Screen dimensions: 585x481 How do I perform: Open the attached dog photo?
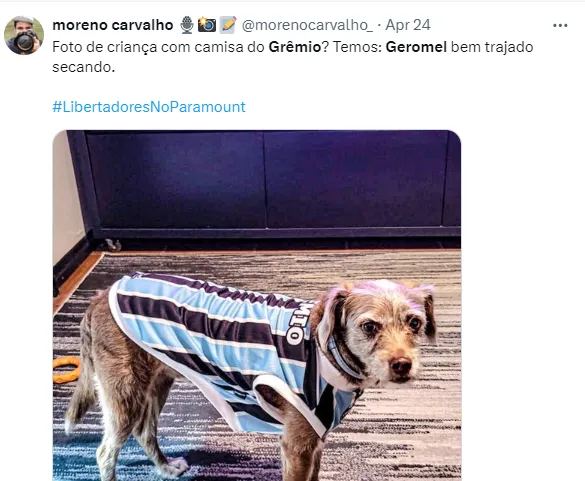point(257,305)
